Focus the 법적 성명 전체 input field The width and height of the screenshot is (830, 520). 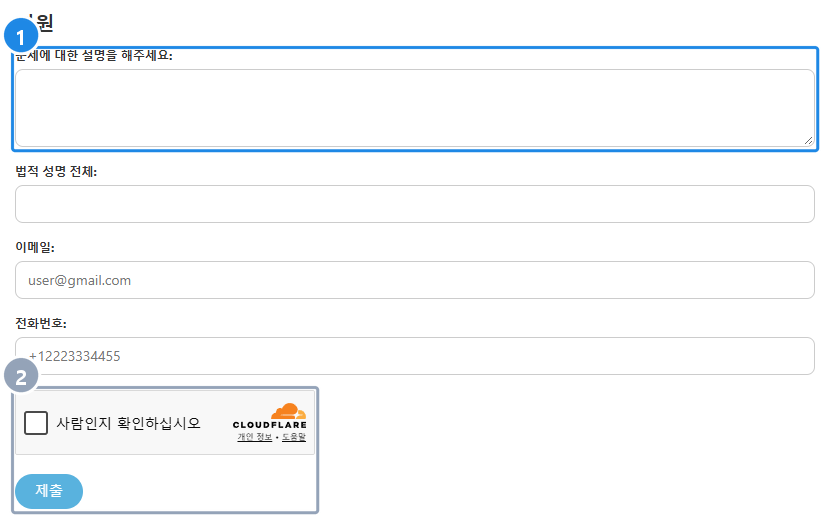pyautogui.click(x=414, y=204)
